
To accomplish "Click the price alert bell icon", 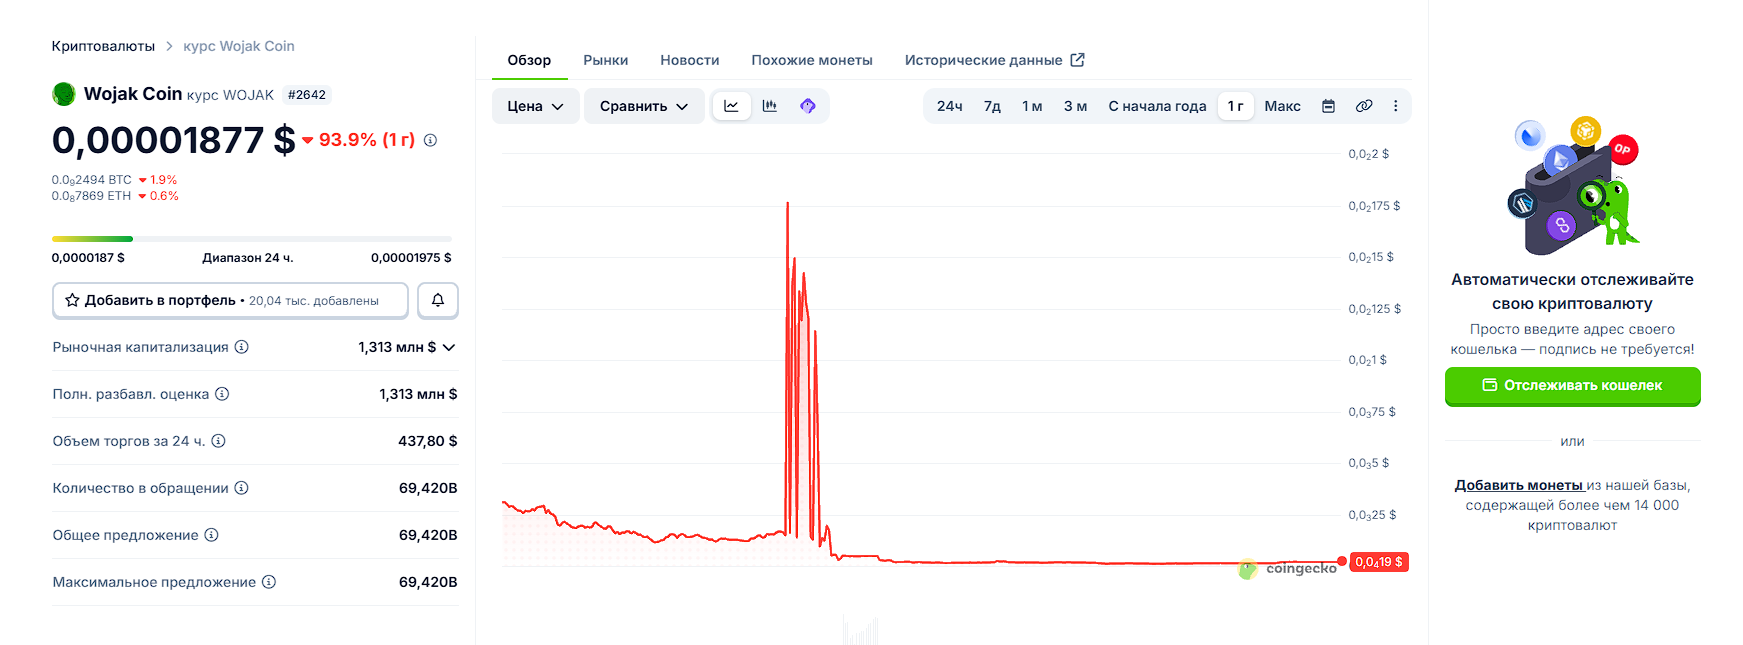I will point(438,300).
